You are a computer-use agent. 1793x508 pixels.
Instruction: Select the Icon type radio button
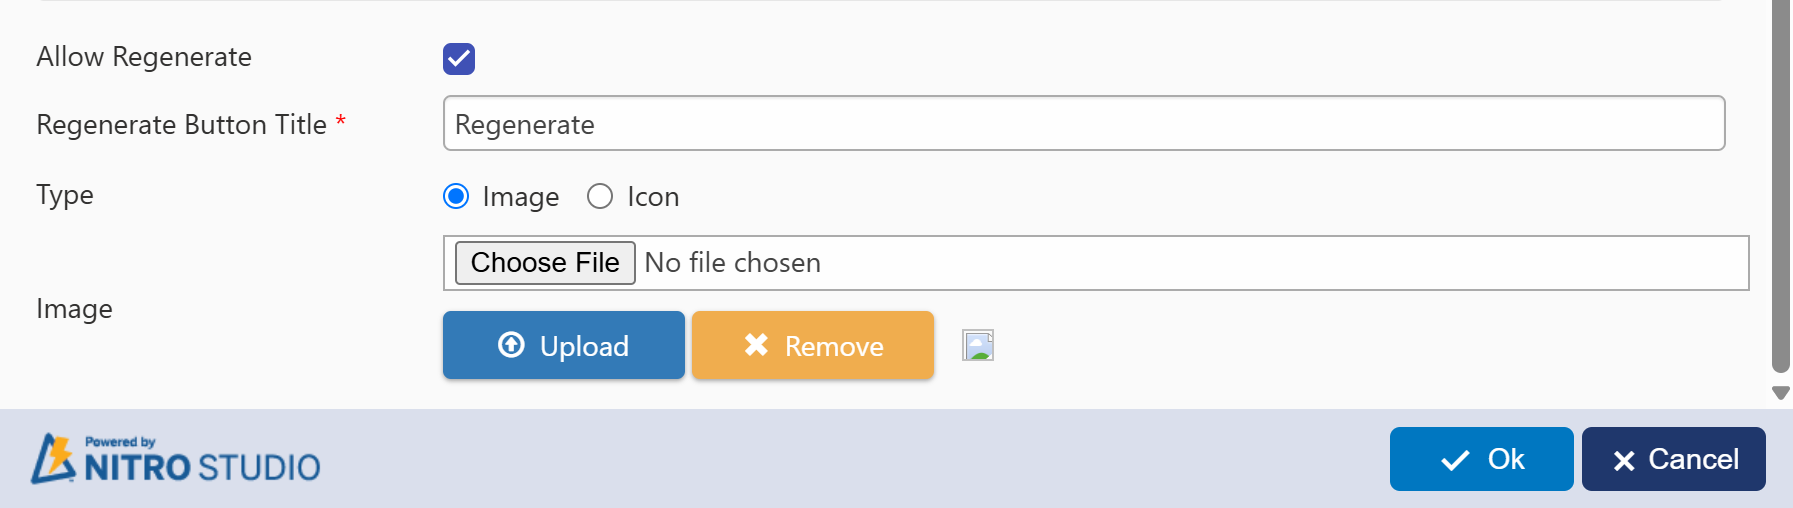tap(600, 196)
